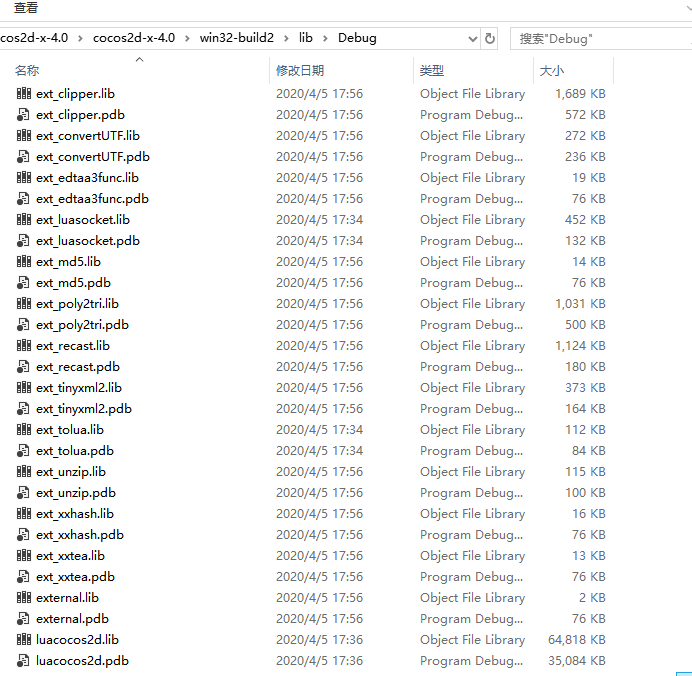
Task: Click the external.lib file icon
Action: click(23, 597)
